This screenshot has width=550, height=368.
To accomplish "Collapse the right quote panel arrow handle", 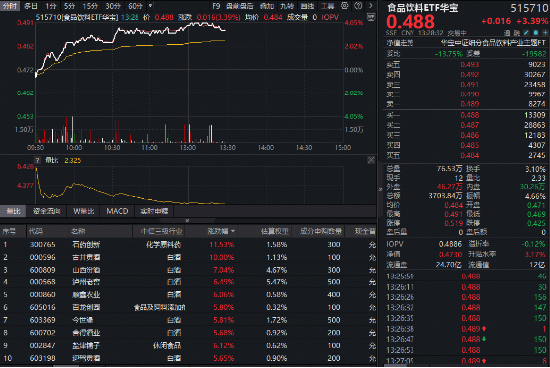I will [x=380, y=189].
